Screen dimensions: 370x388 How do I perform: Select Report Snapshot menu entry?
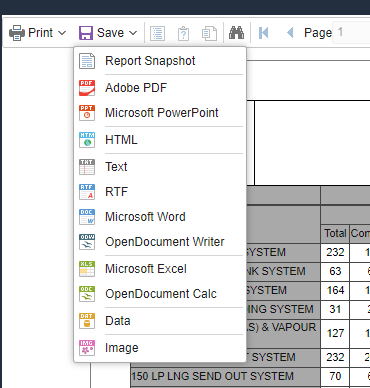click(x=160, y=61)
